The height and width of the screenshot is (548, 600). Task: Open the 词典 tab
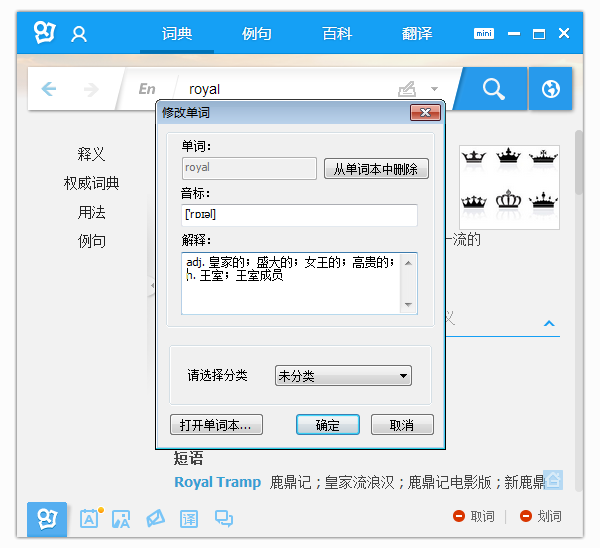click(x=177, y=34)
